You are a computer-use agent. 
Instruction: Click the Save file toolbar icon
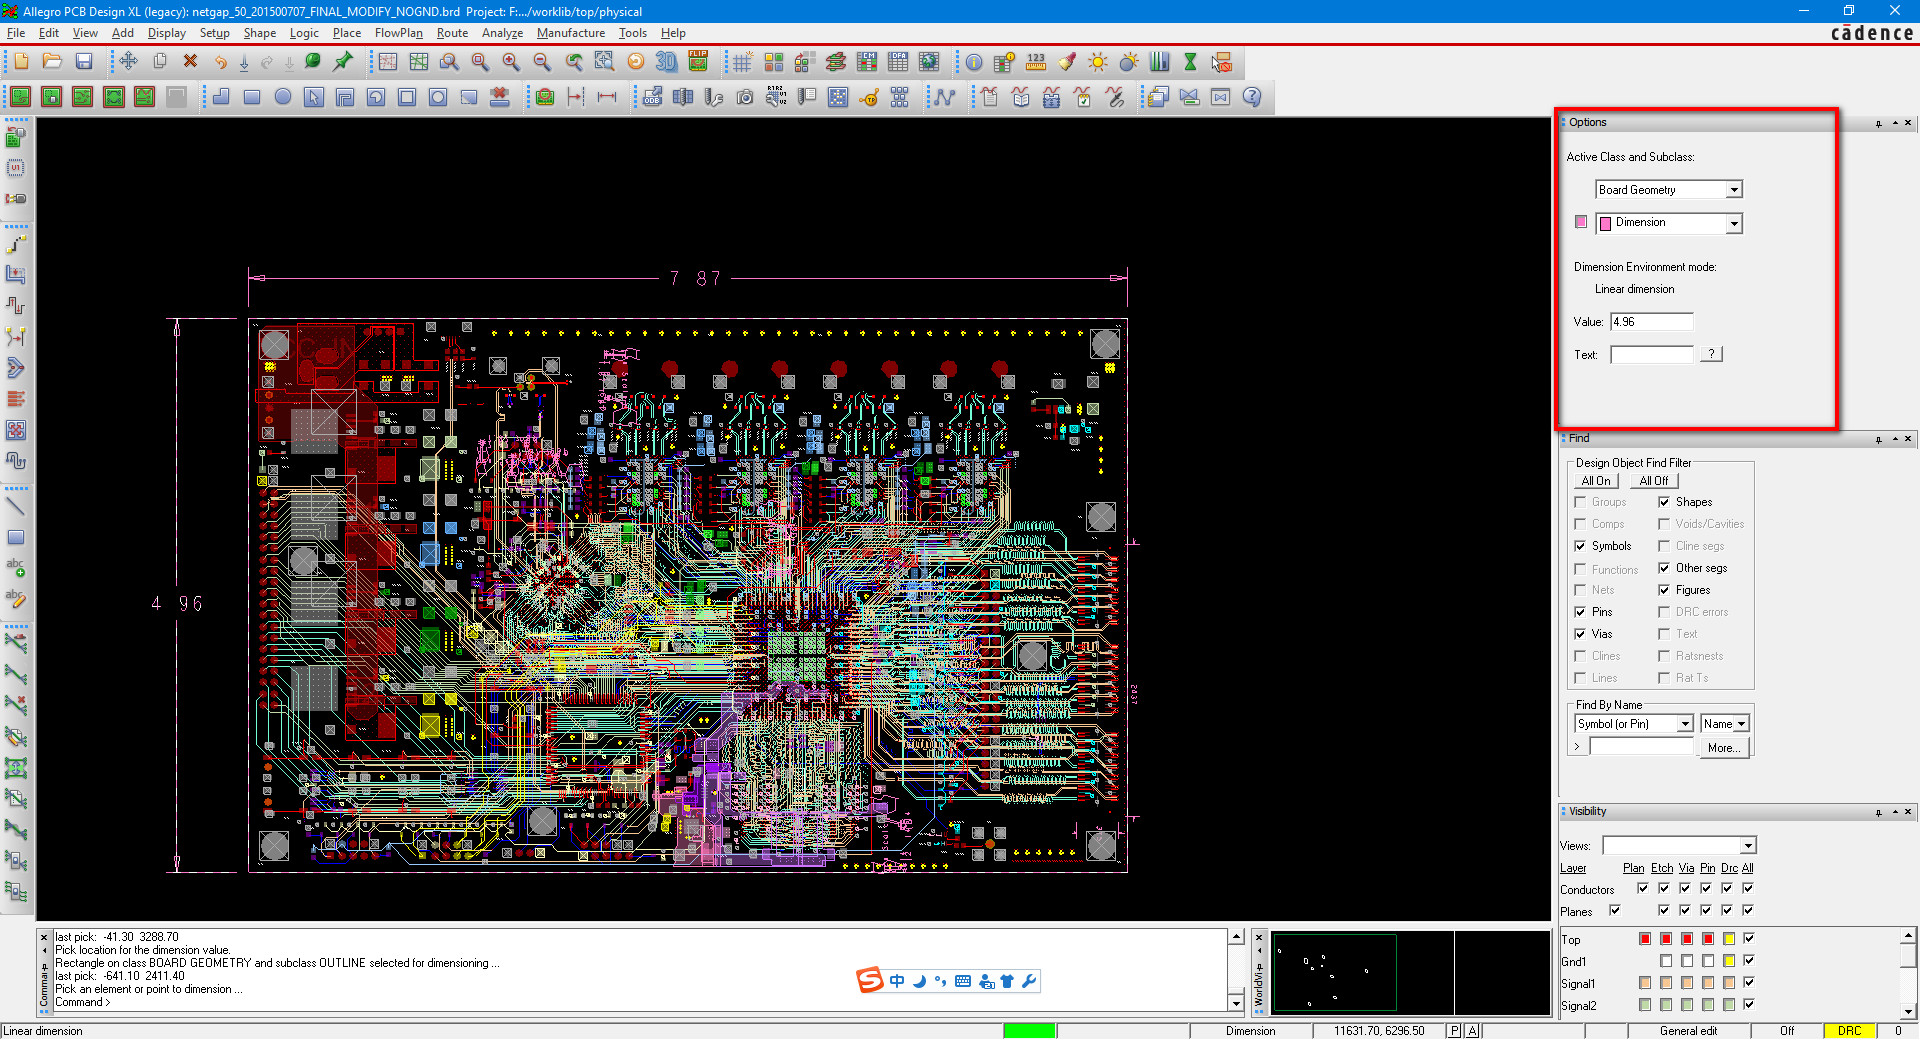(x=84, y=62)
